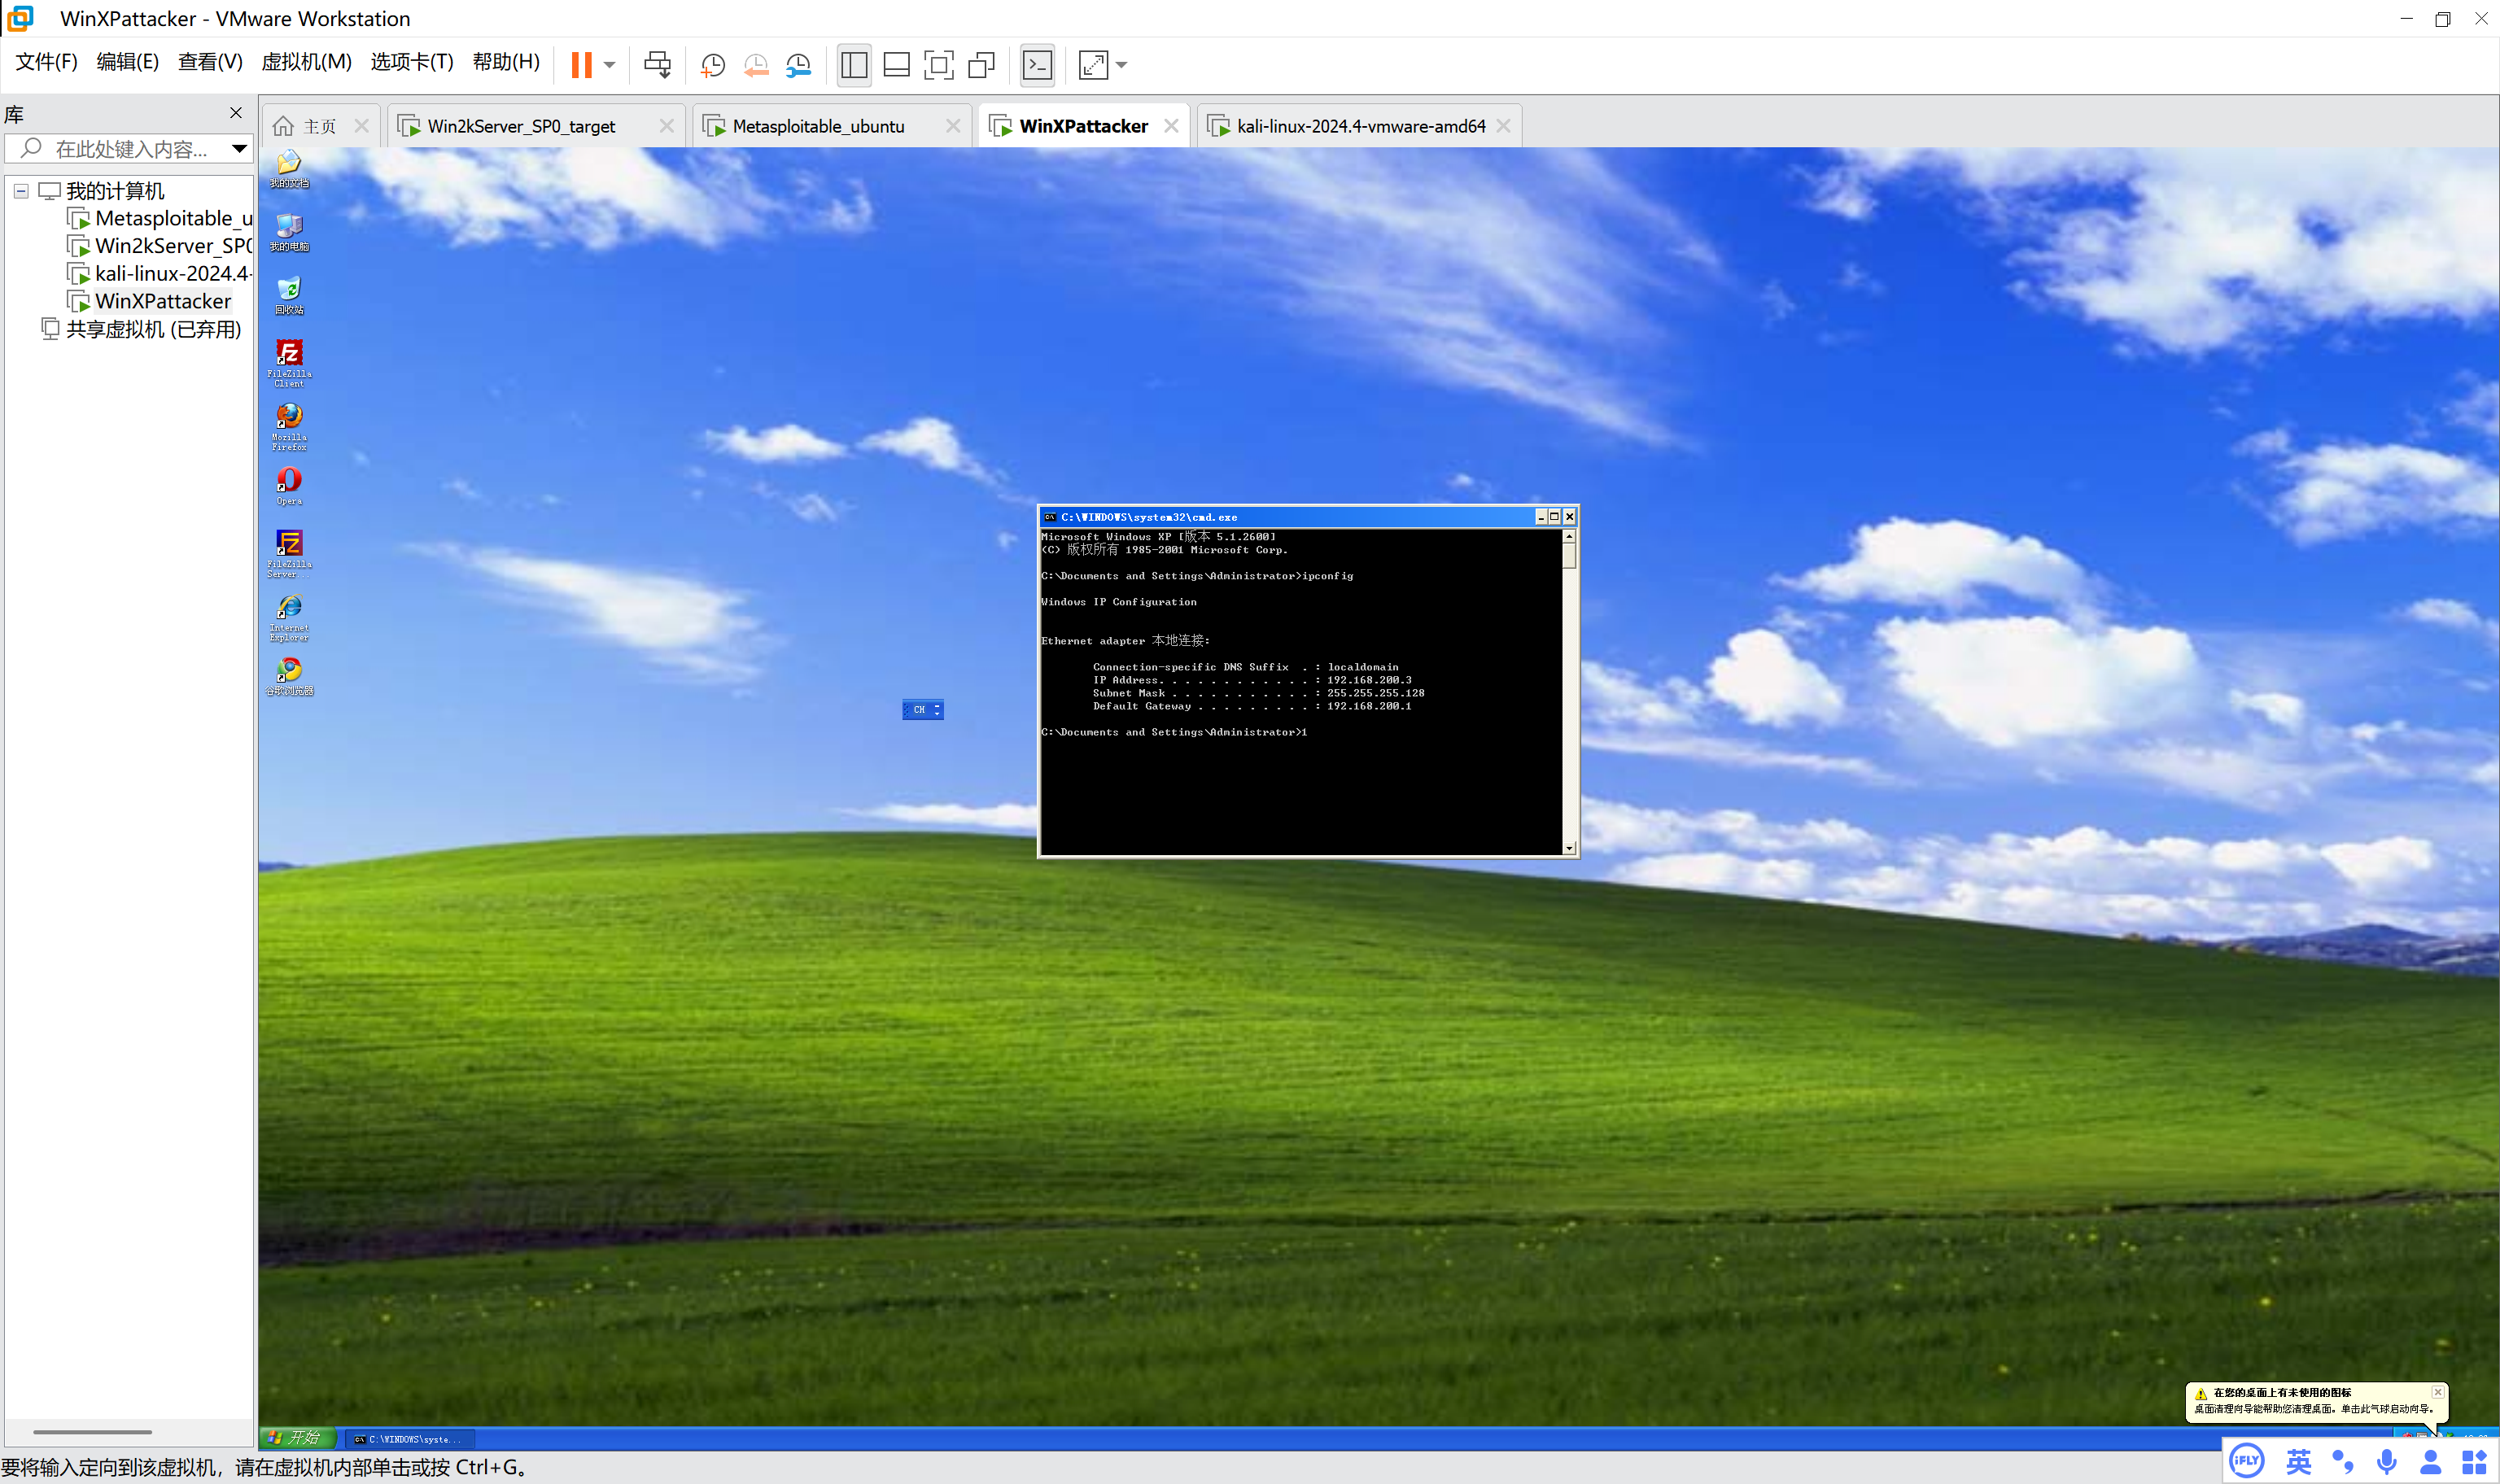Open FileZilla Client desktop icon
Image resolution: width=2500 pixels, height=1484 pixels.
[289, 361]
